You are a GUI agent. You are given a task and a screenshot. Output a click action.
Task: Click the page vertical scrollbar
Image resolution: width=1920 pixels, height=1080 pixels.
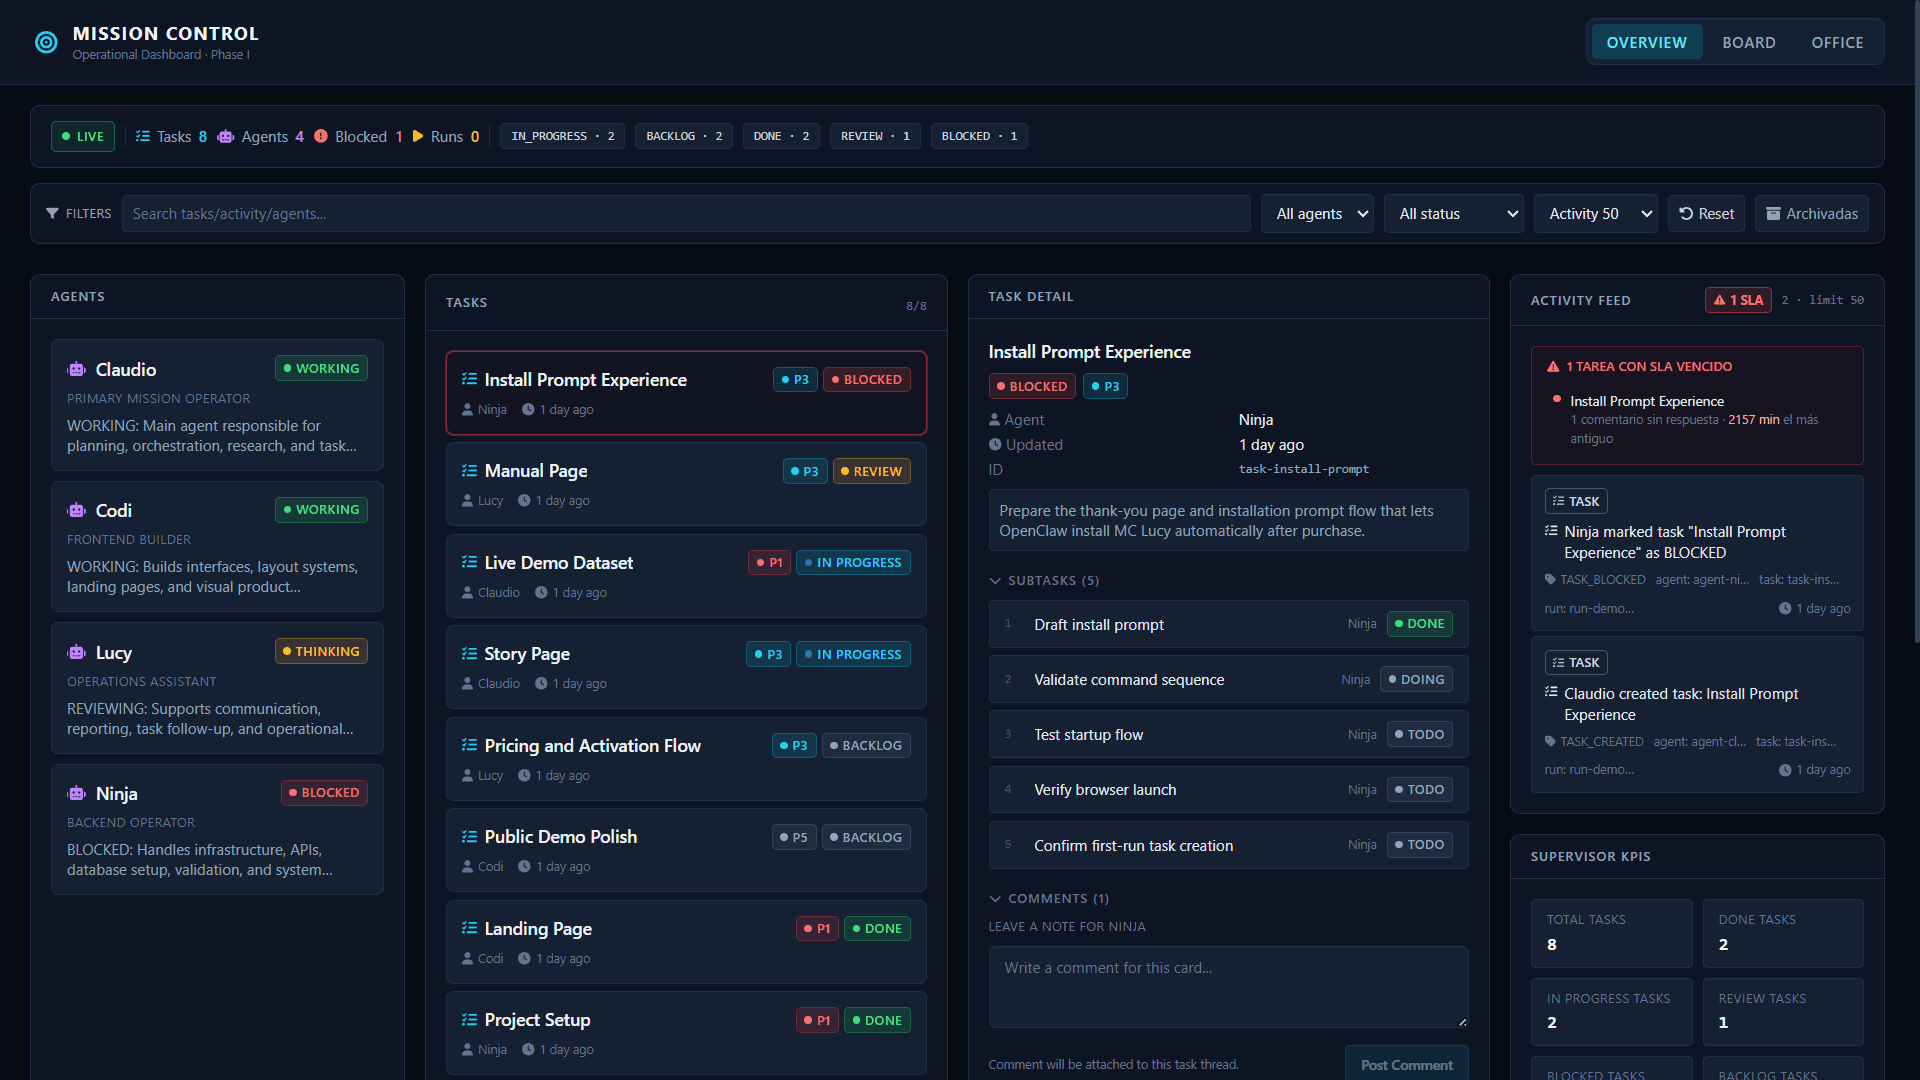click(1915, 320)
